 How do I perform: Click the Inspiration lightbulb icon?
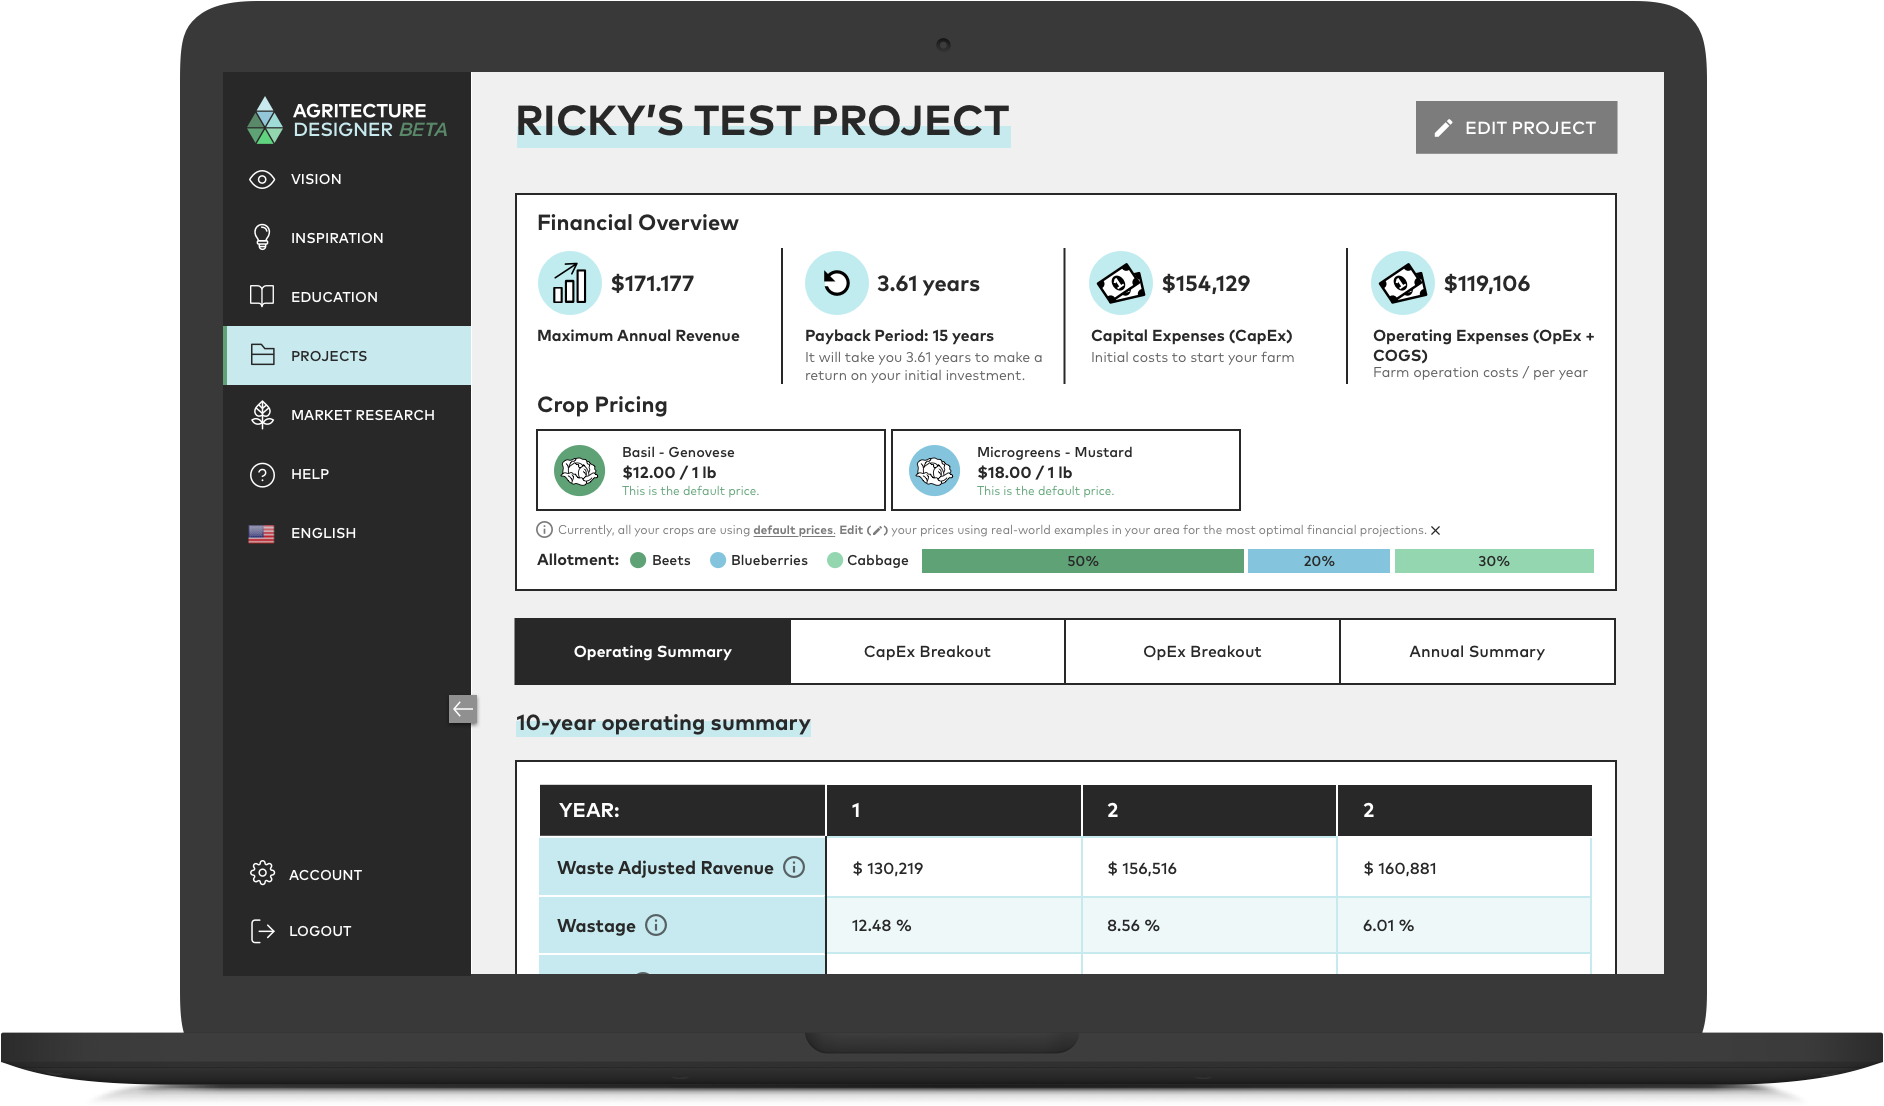click(262, 237)
